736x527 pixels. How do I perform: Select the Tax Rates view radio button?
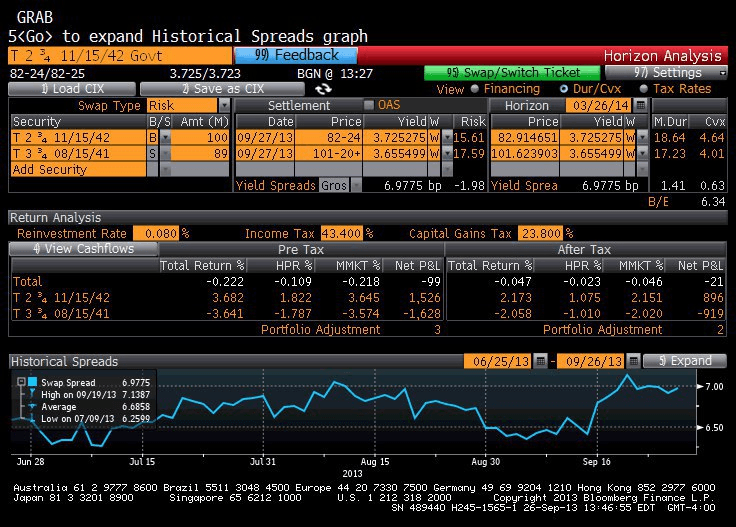[643, 89]
